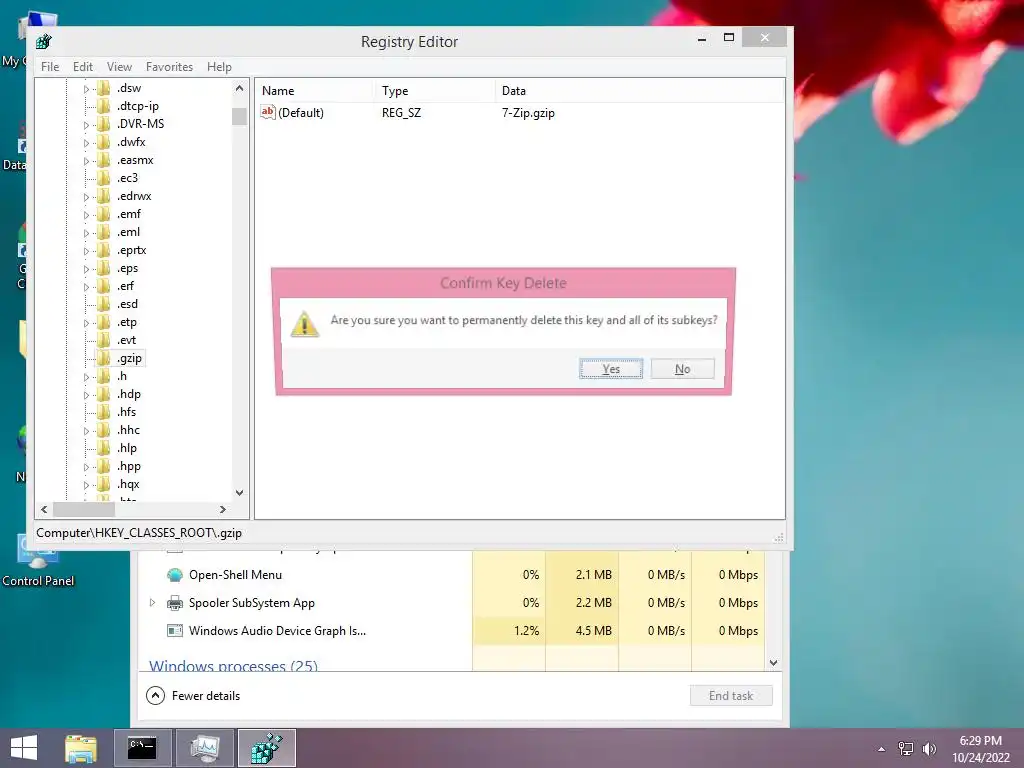Open the Help menu in Registry Editor
The width and height of the screenshot is (1024, 768).
click(x=219, y=67)
